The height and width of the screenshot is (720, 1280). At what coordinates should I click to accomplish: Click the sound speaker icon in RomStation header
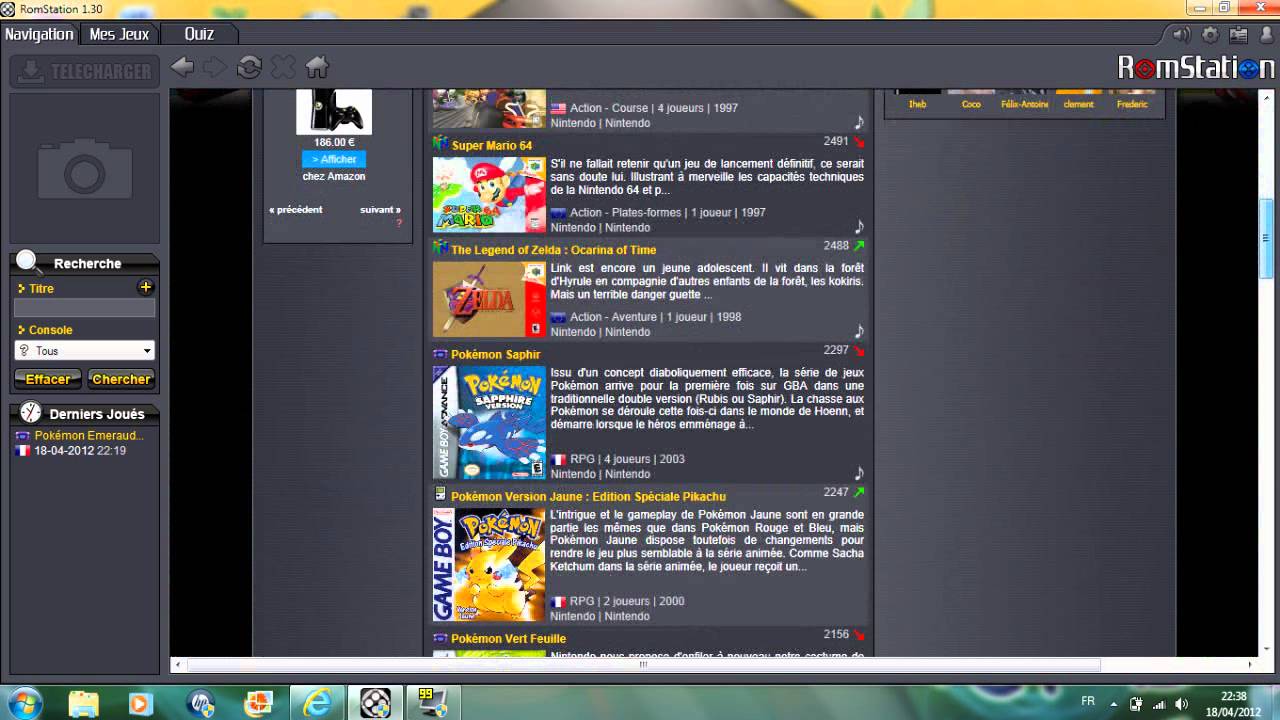click(x=1181, y=34)
